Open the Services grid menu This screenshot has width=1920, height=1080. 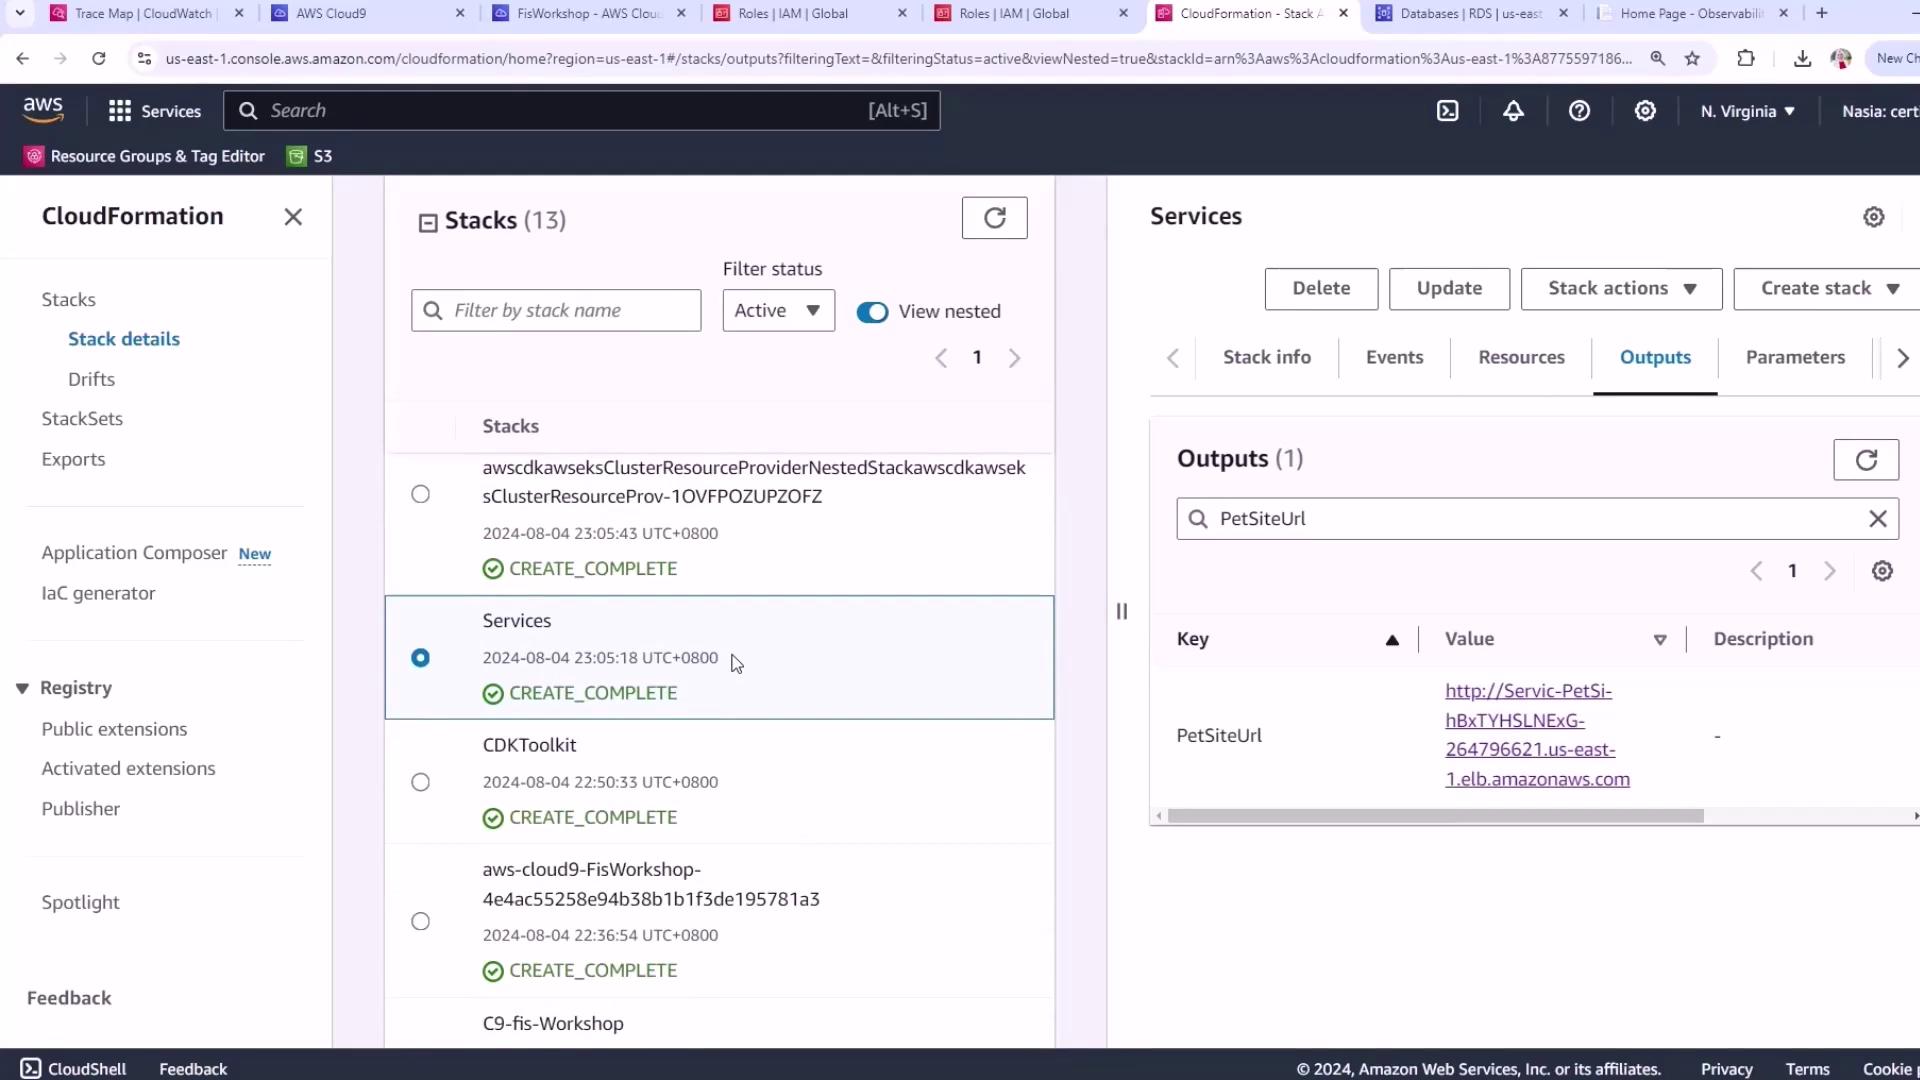pos(155,111)
